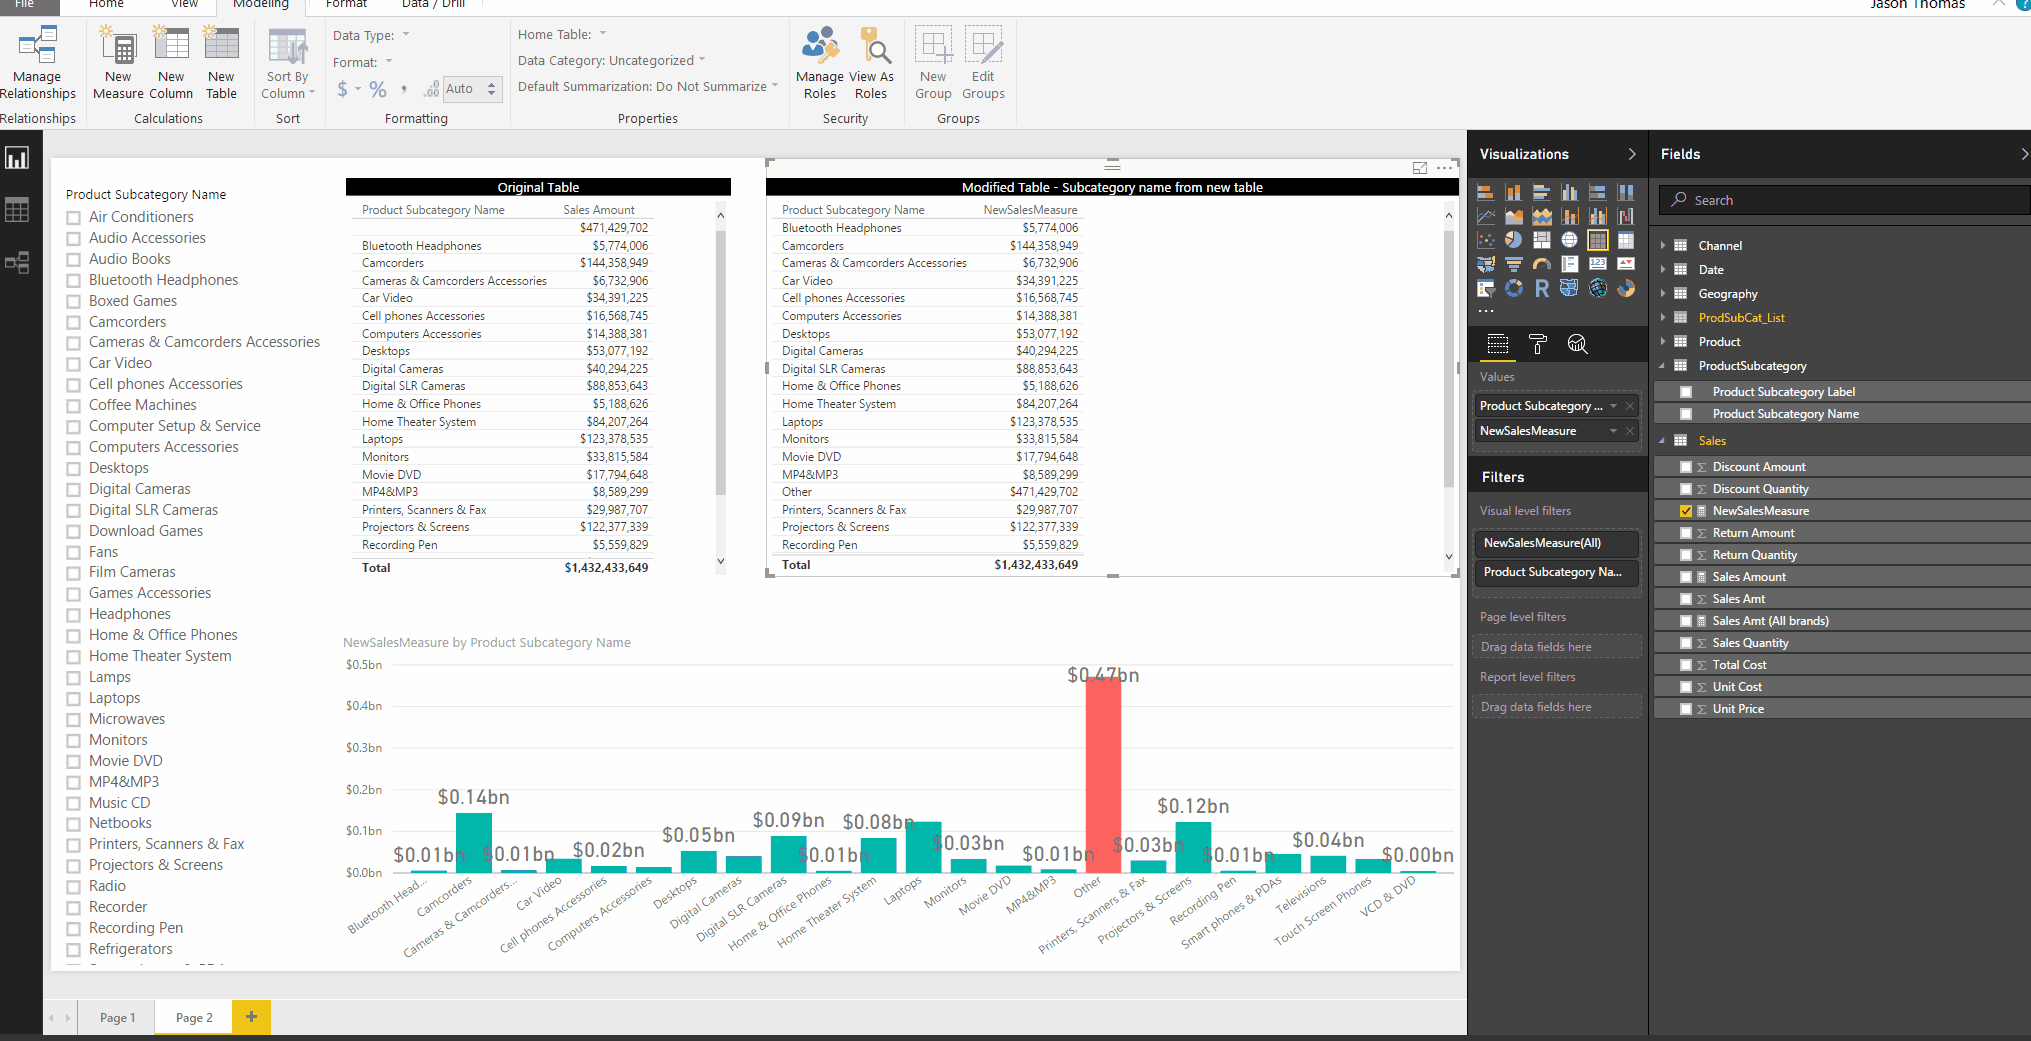Click Manage Relationships button
This screenshot has width=2031, height=1041.
38,64
